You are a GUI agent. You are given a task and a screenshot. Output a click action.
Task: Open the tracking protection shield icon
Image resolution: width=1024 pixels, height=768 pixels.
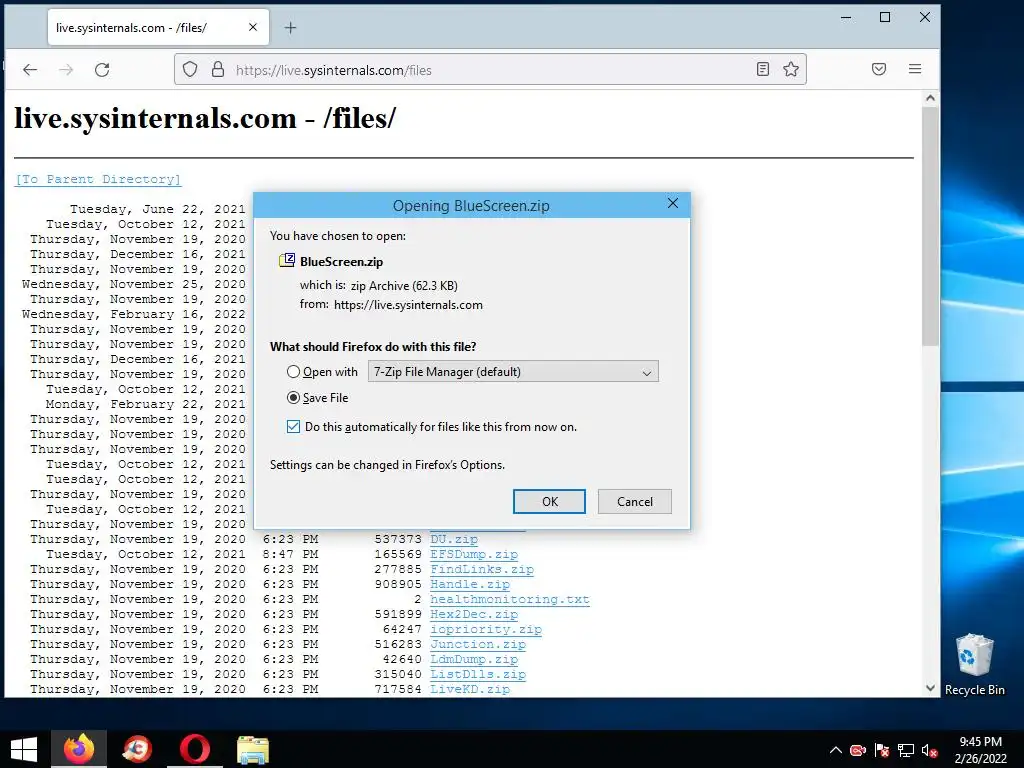[190, 69]
